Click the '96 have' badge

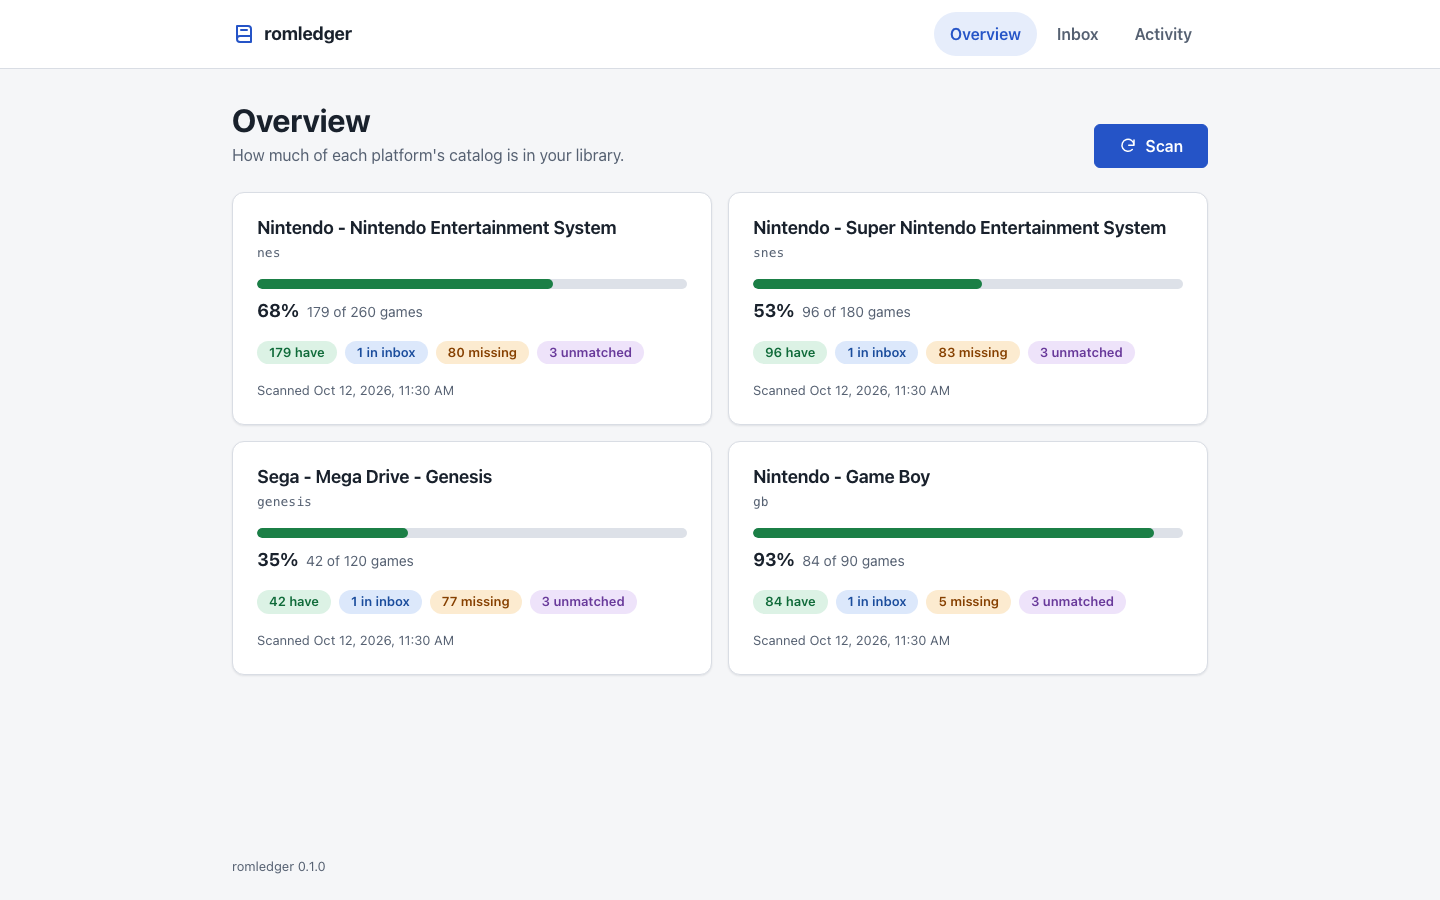(x=790, y=352)
